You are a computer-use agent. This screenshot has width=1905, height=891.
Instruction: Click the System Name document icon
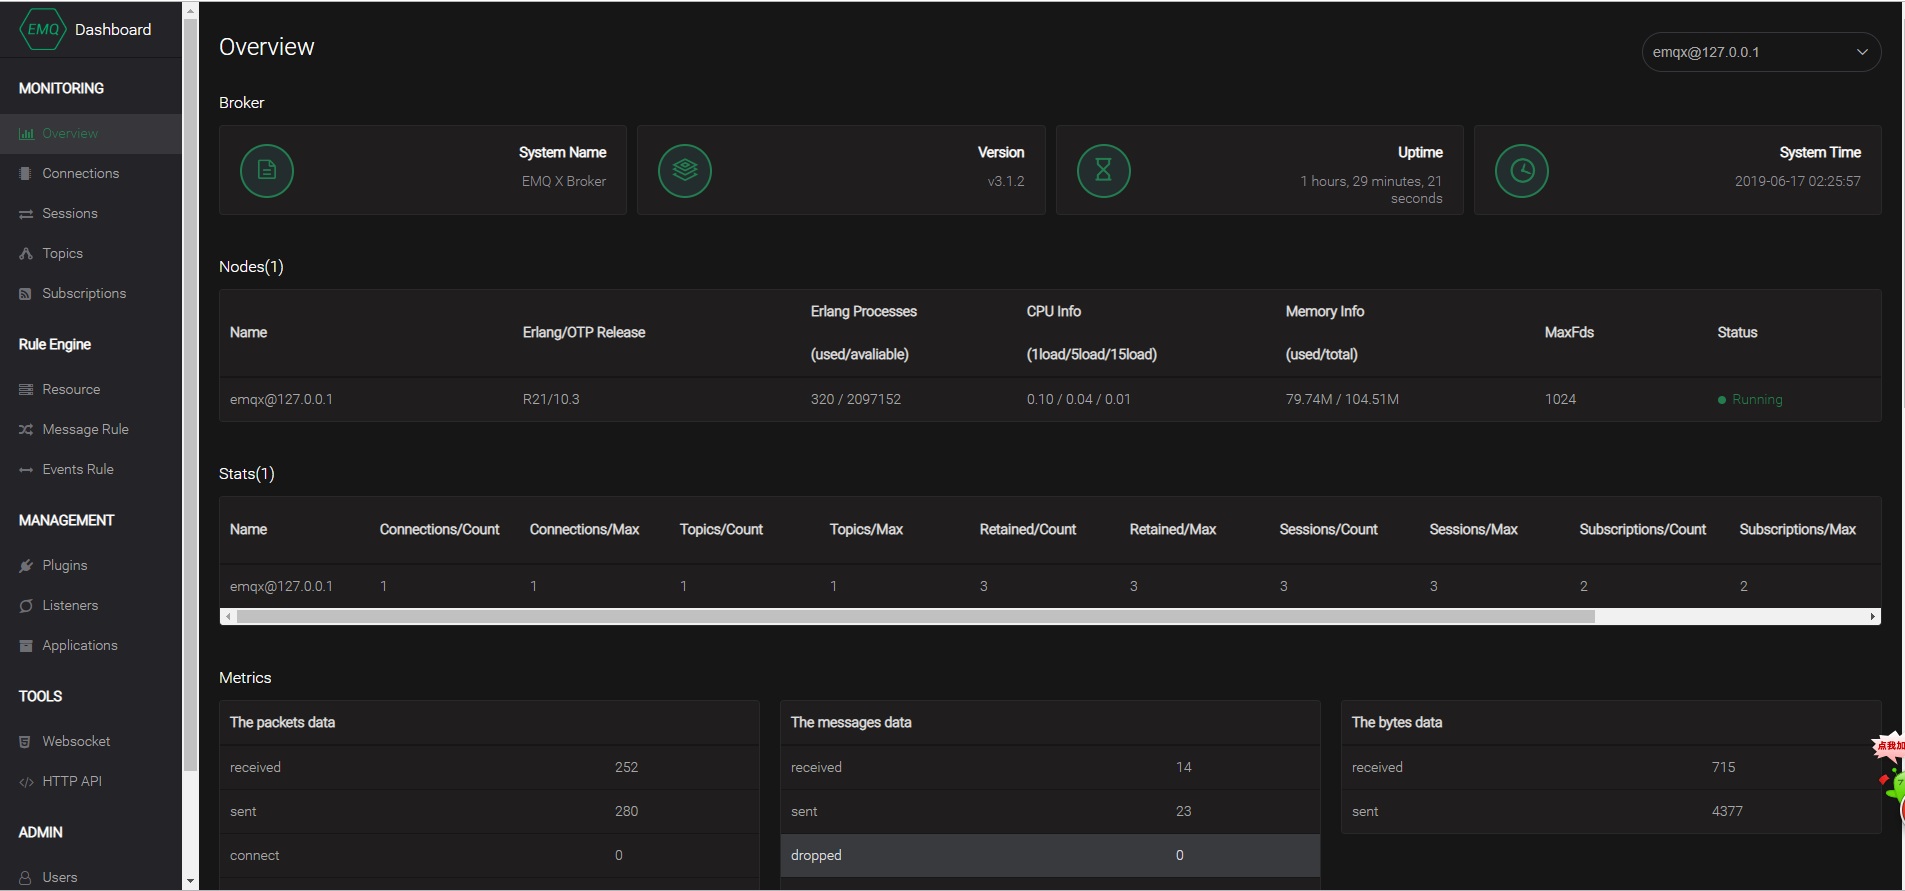[267, 170]
